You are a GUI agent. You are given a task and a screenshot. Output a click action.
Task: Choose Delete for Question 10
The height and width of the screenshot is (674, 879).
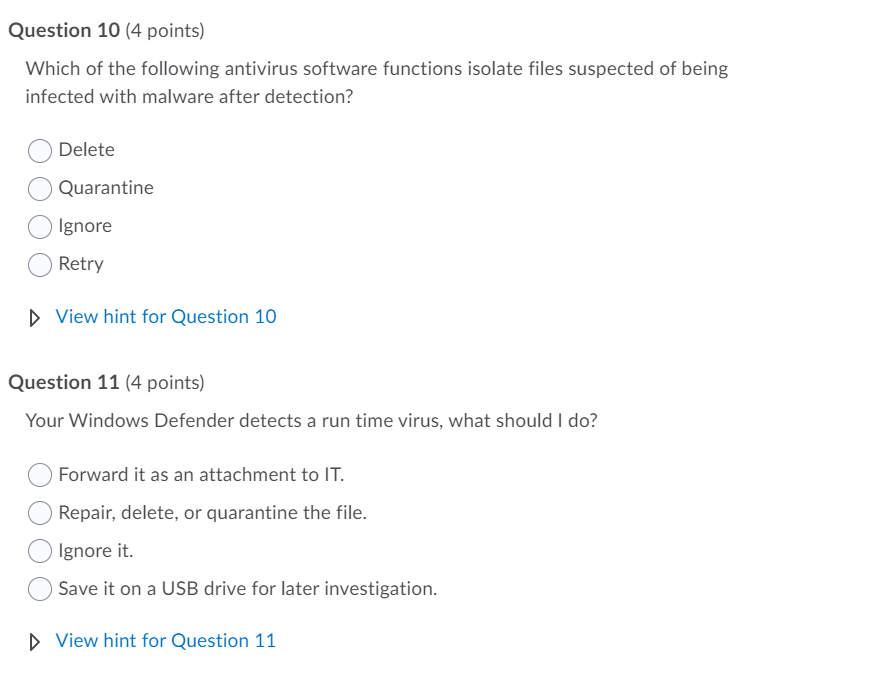click(40, 150)
